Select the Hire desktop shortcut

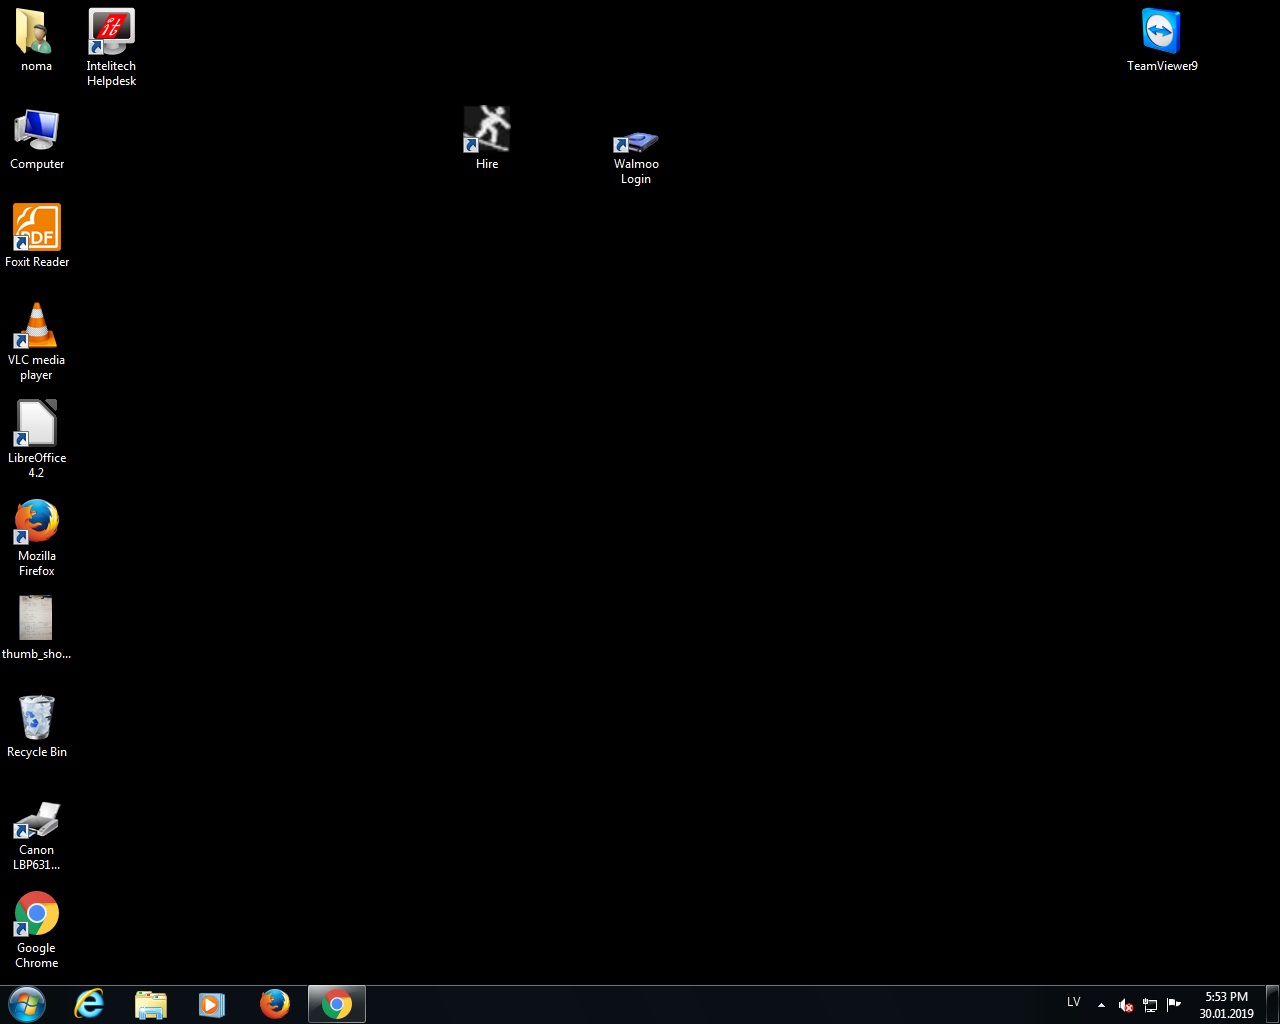point(487,138)
